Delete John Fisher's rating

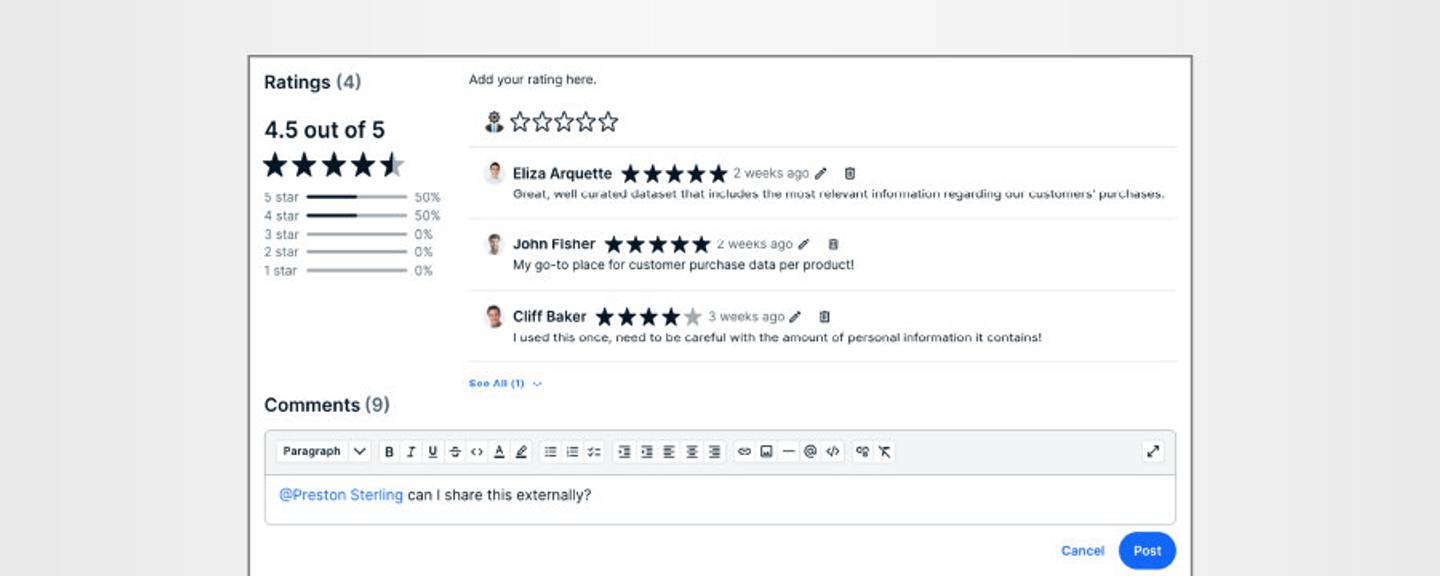tap(833, 244)
